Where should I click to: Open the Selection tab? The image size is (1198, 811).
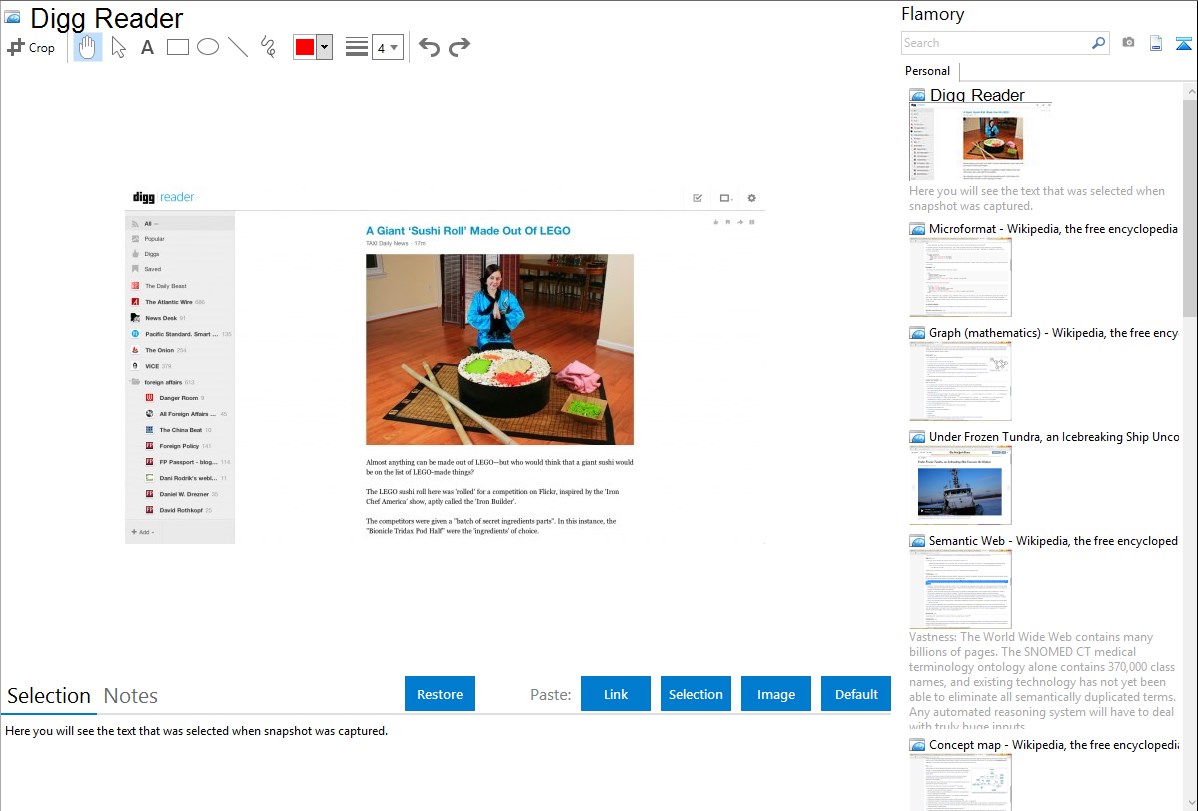pyautogui.click(x=49, y=696)
